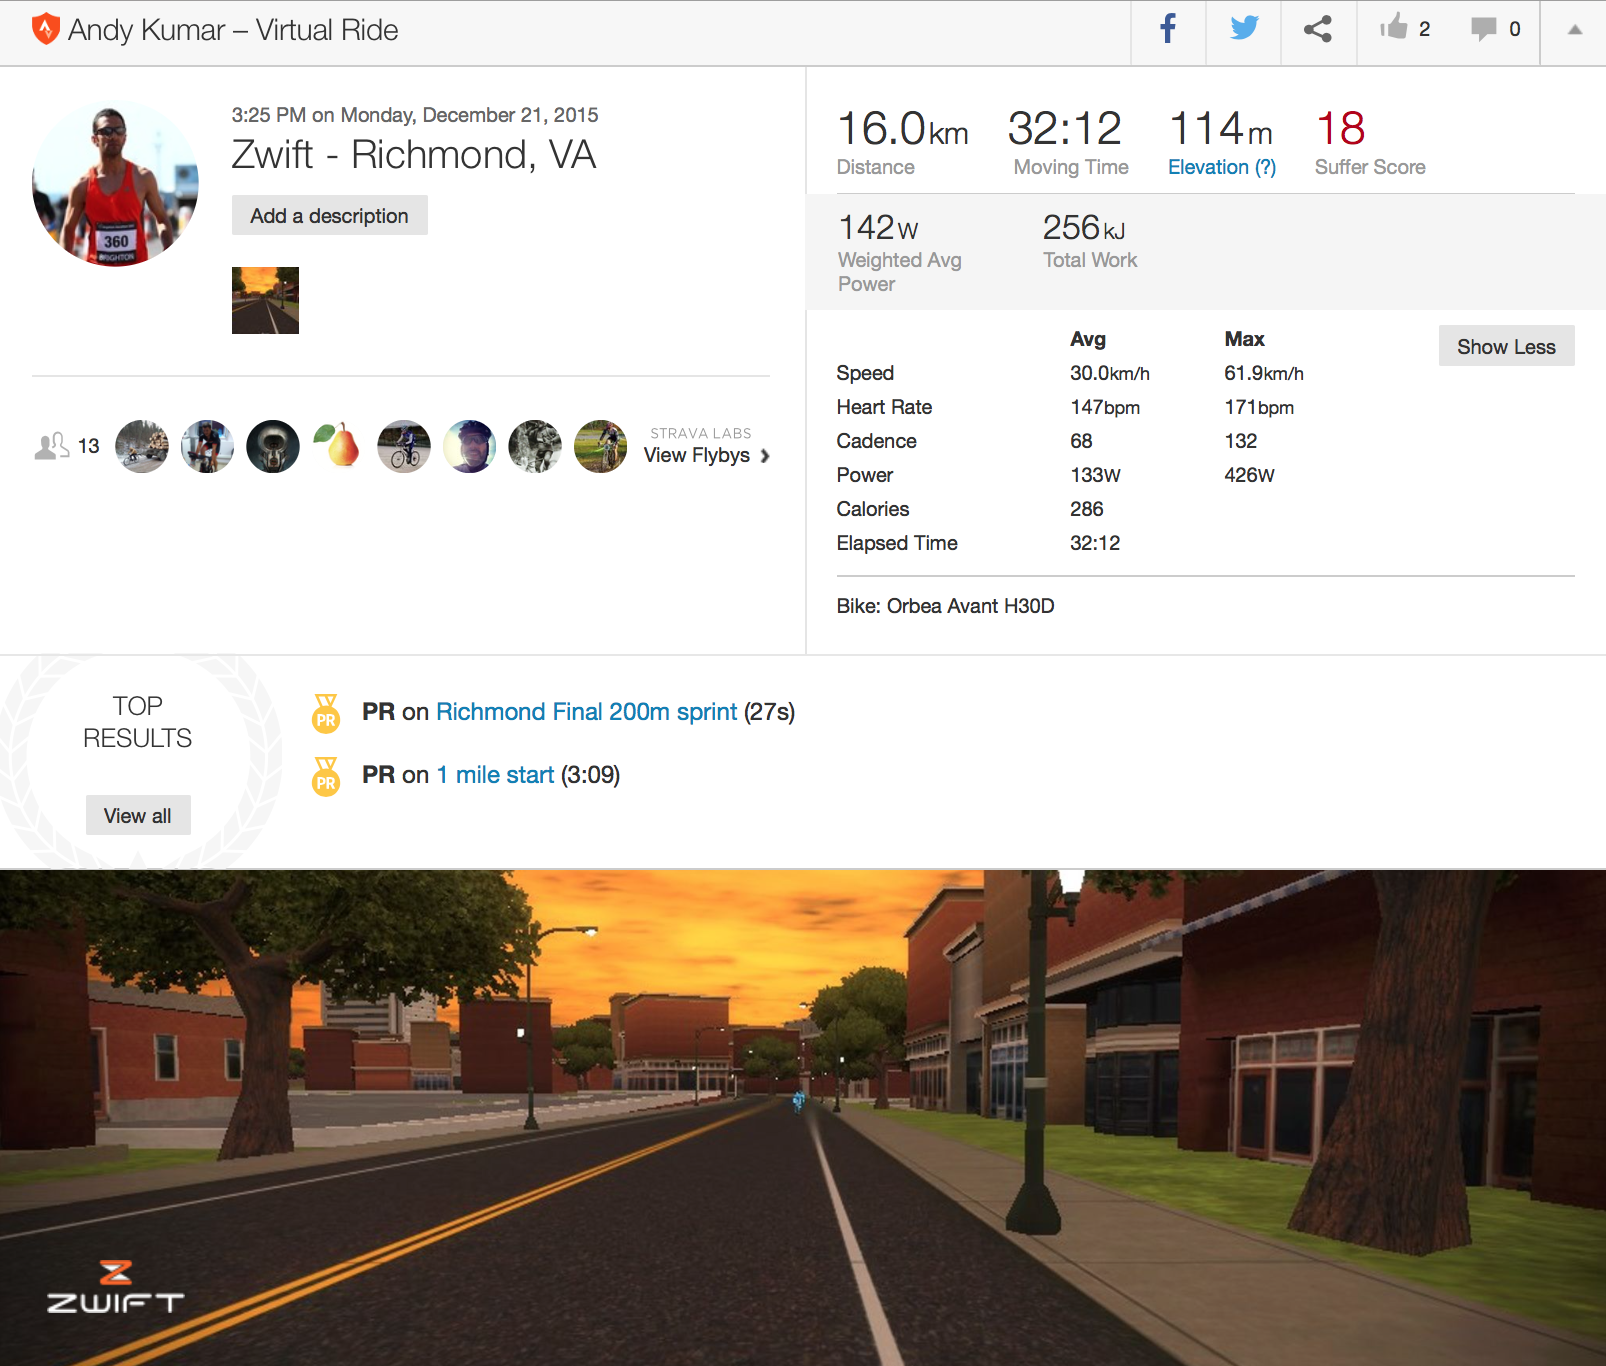The height and width of the screenshot is (1366, 1606).
Task: Click Show Less to collapse stats
Action: coord(1506,346)
